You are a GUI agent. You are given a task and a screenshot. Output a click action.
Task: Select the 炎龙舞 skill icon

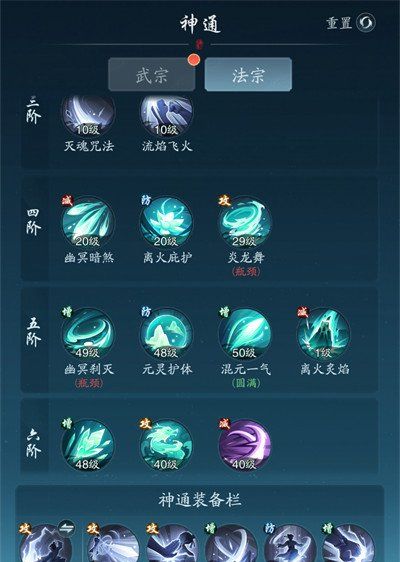245,223
